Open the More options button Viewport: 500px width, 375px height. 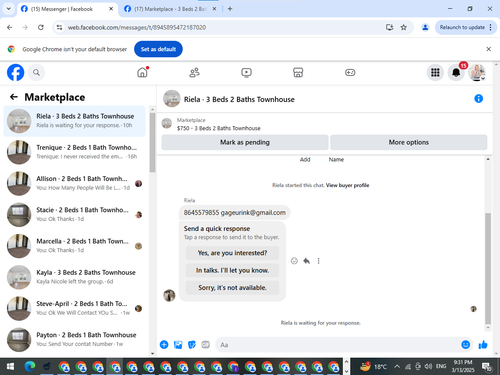point(409,142)
